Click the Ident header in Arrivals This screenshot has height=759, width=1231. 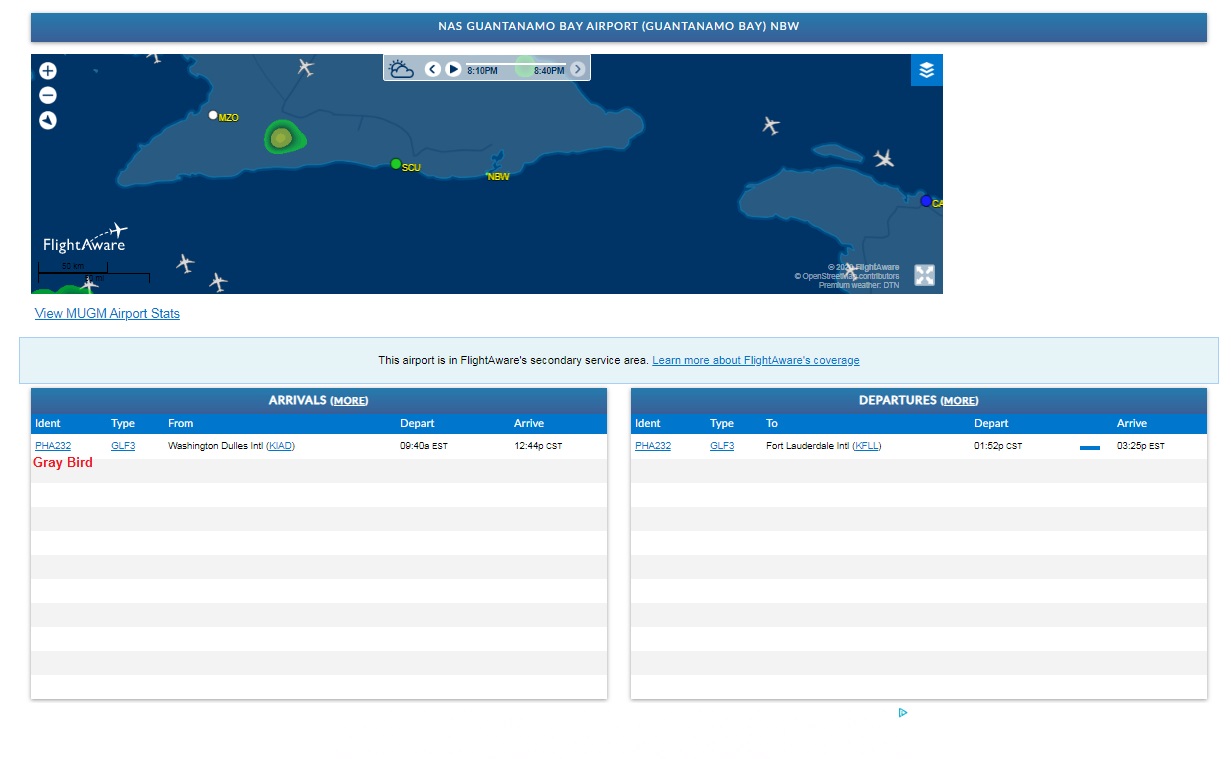click(48, 423)
